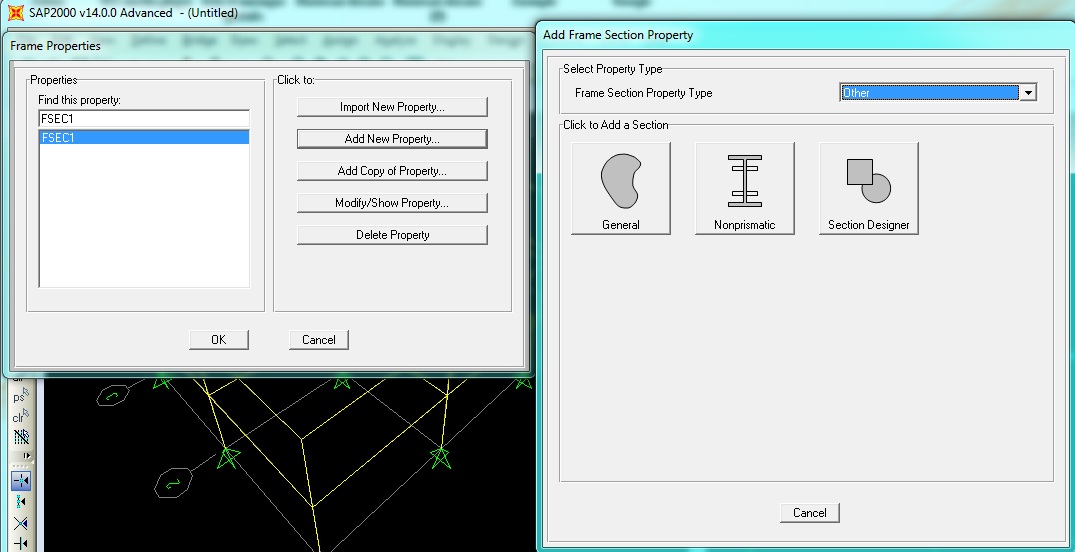Click the 'ps' get previous selection tool
The width and height of the screenshot is (1075, 552).
coord(21,397)
